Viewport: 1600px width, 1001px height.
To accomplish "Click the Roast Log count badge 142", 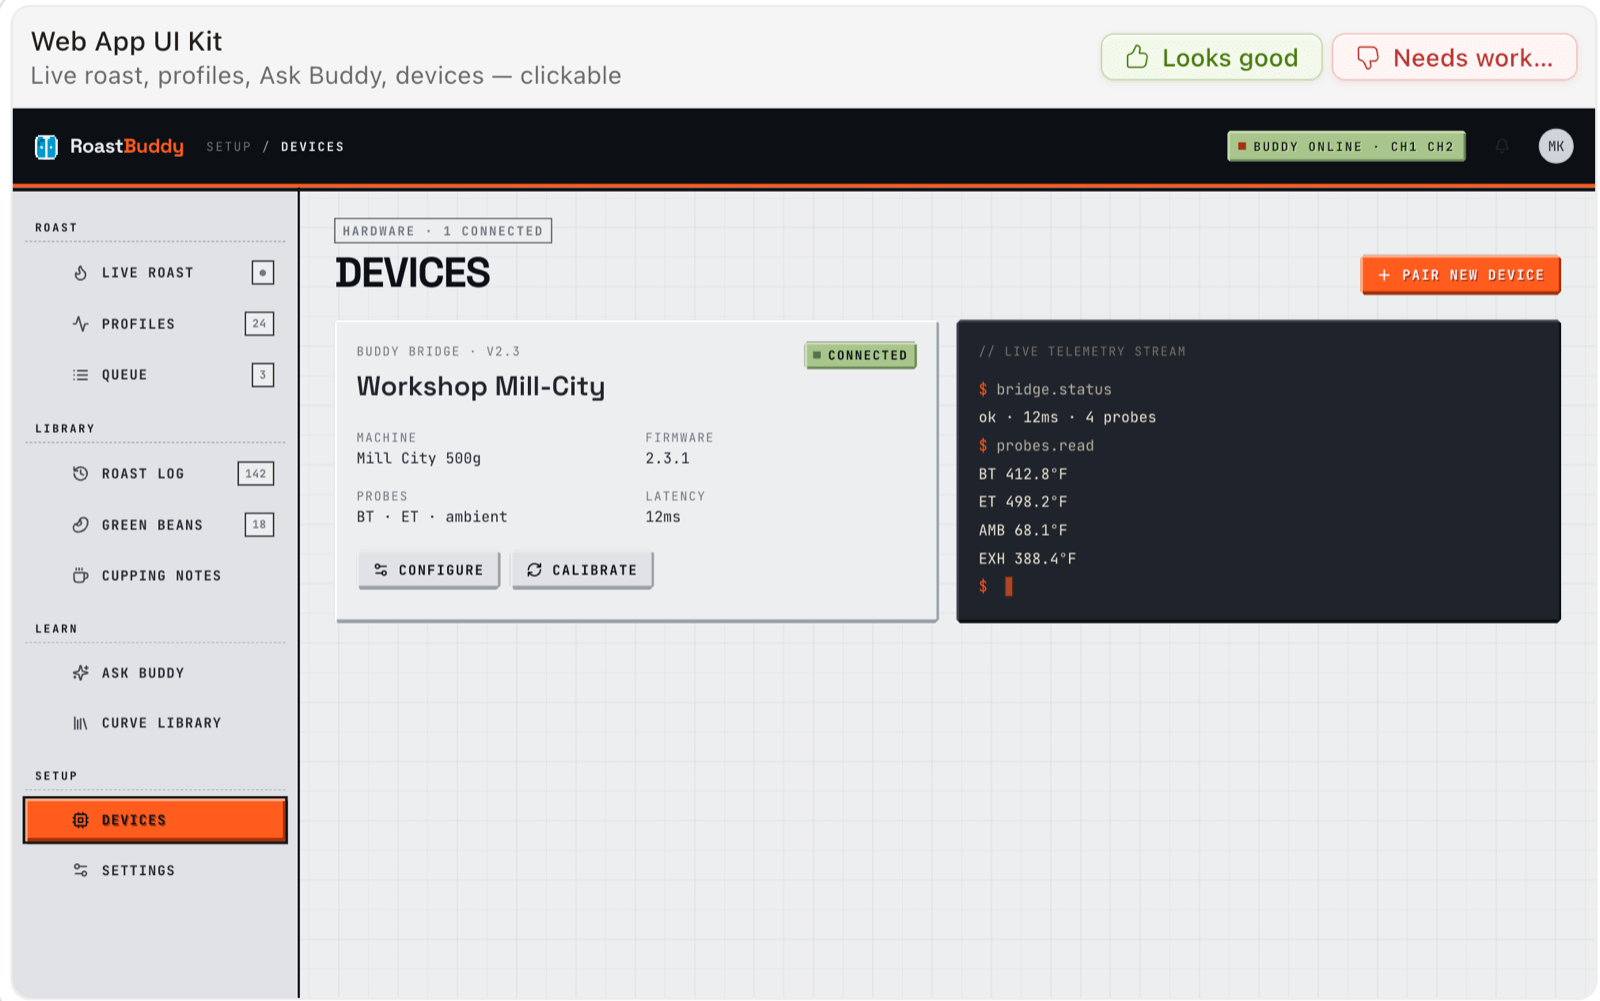I will point(256,473).
